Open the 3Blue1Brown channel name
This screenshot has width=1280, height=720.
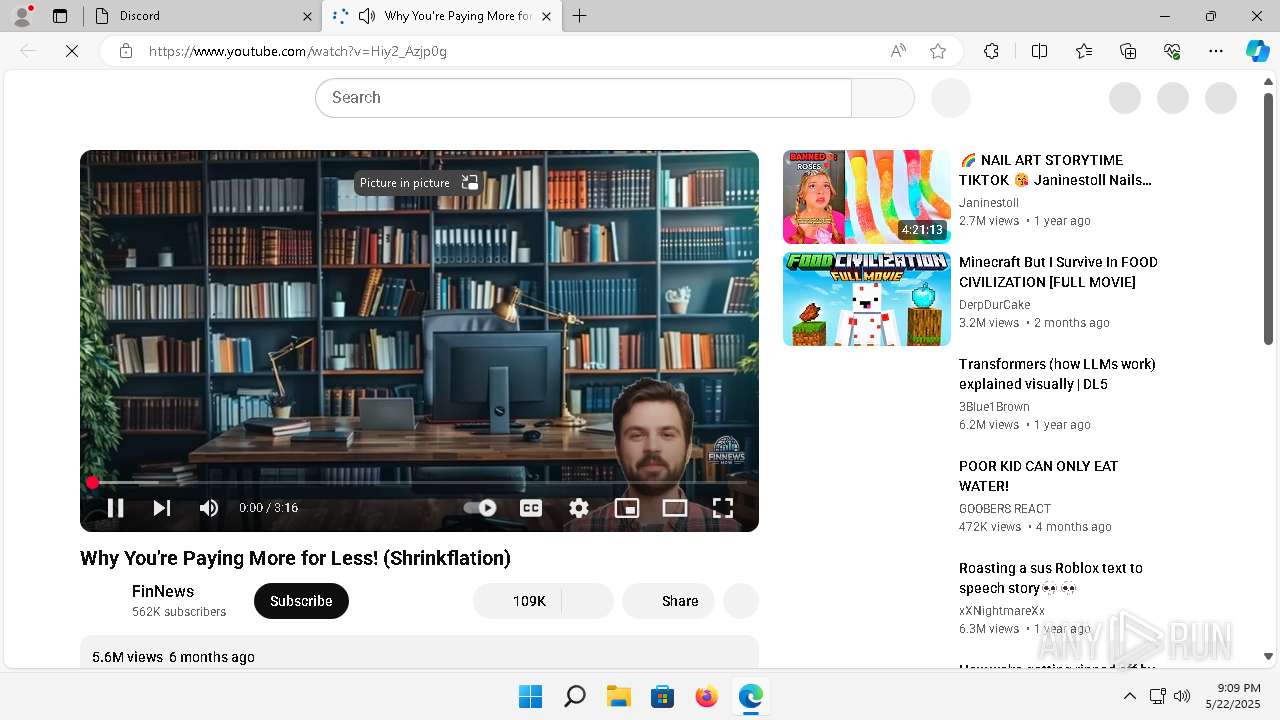tap(994, 407)
